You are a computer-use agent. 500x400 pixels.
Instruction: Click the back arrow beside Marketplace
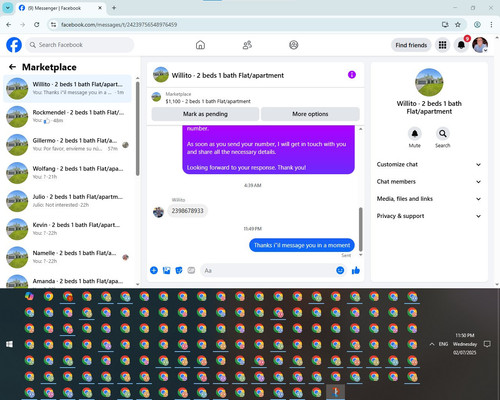pyautogui.click(x=12, y=67)
